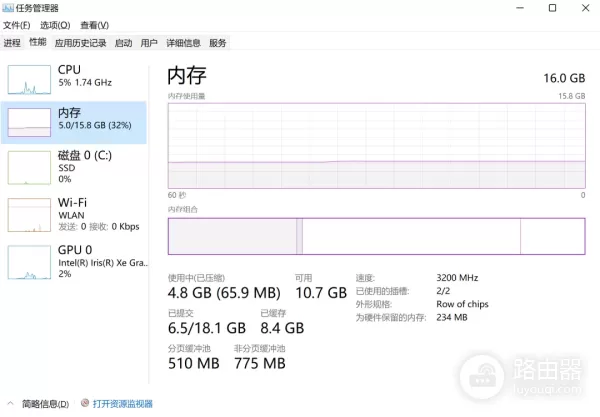Viewport: 600px width, 417px height.
Task: Select the 磁盘 0 (C:) disk graph
Action: pos(28,166)
